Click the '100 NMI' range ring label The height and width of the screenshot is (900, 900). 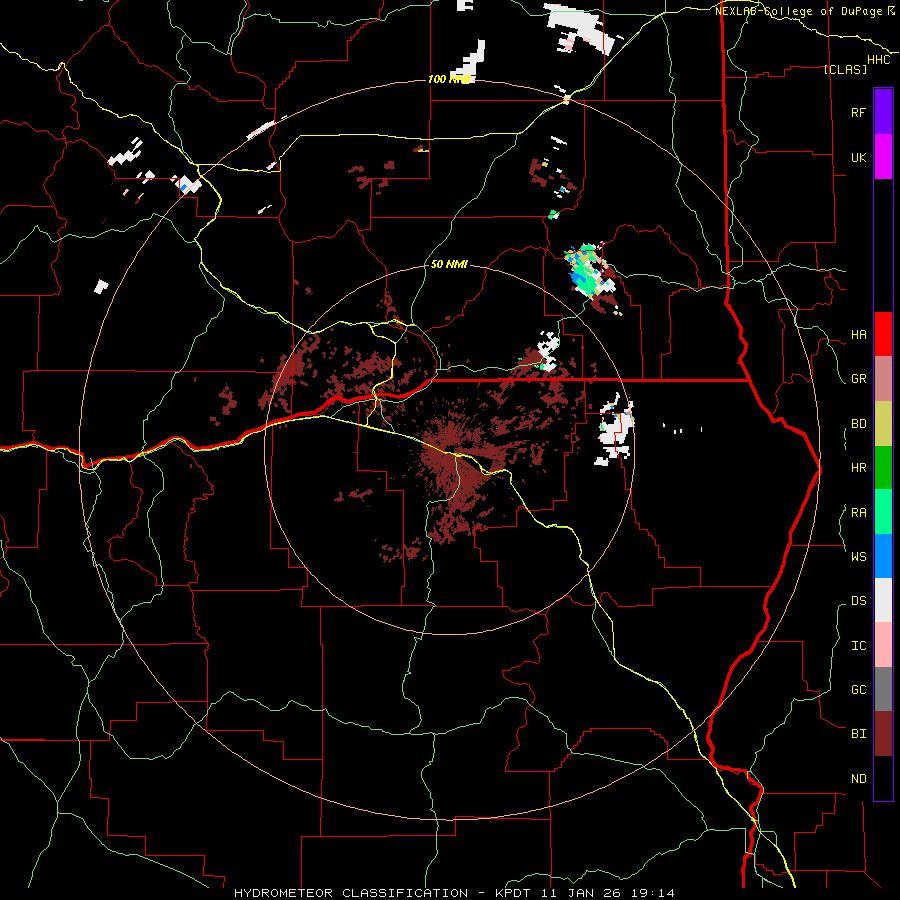coord(449,79)
